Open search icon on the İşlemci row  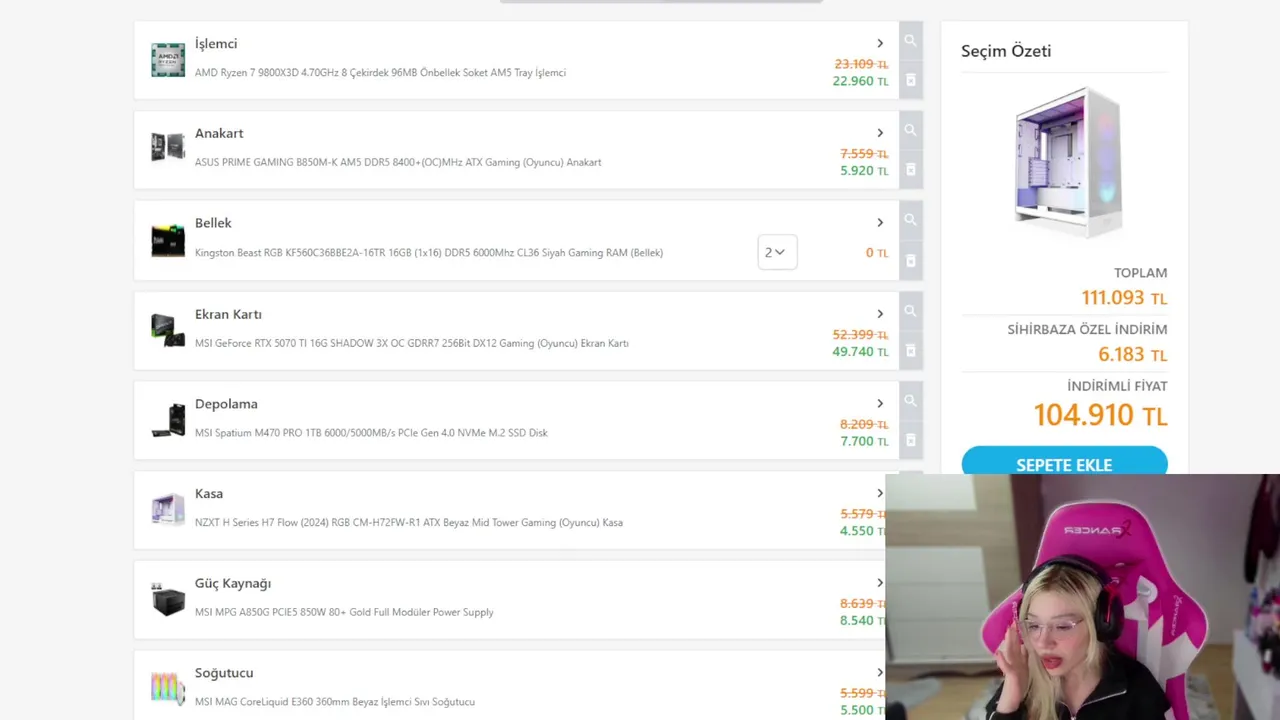pos(910,41)
